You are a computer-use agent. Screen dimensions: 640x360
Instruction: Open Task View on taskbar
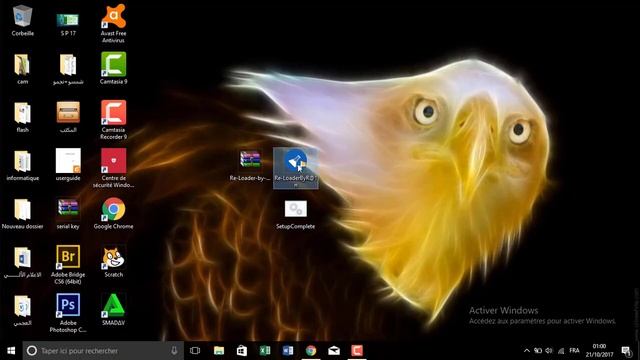point(195,351)
